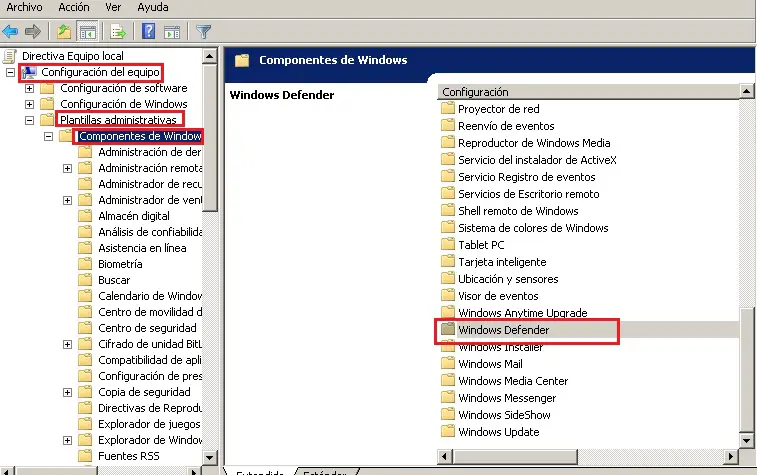This screenshot has width=757, height=475.
Task: Click settings list horizontal scroll left arrow
Action: [x=445, y=456]
